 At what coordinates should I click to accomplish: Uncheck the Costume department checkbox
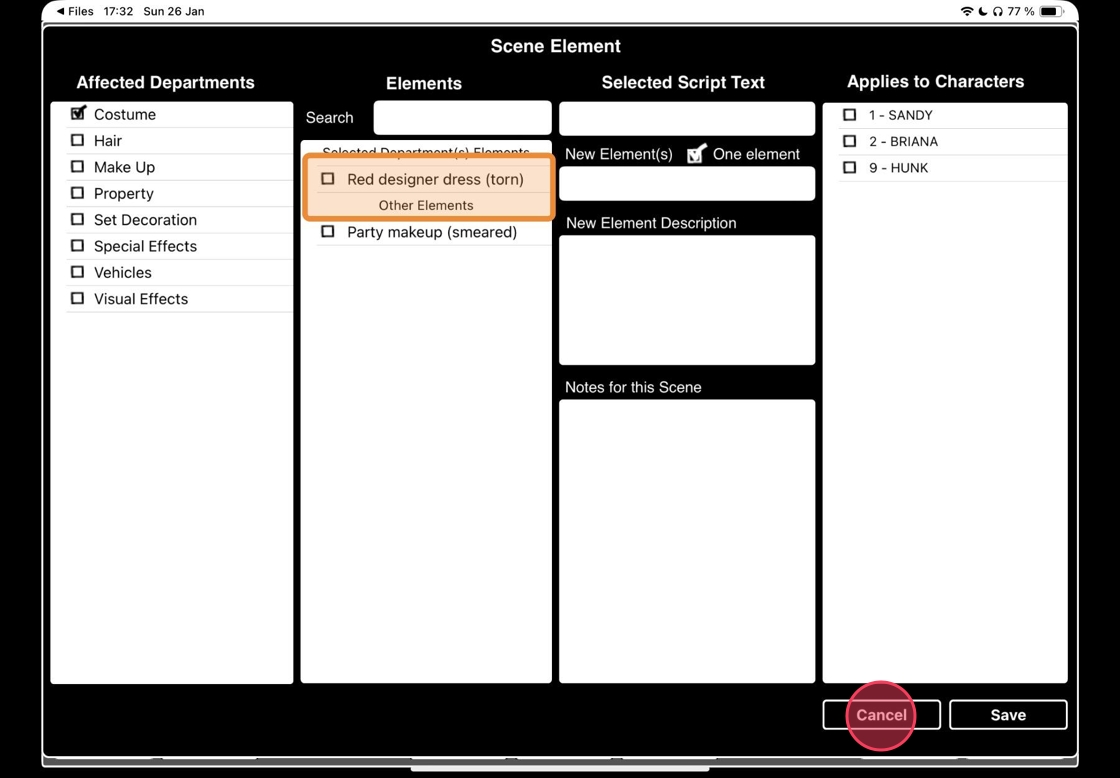(x=78, y=114)
